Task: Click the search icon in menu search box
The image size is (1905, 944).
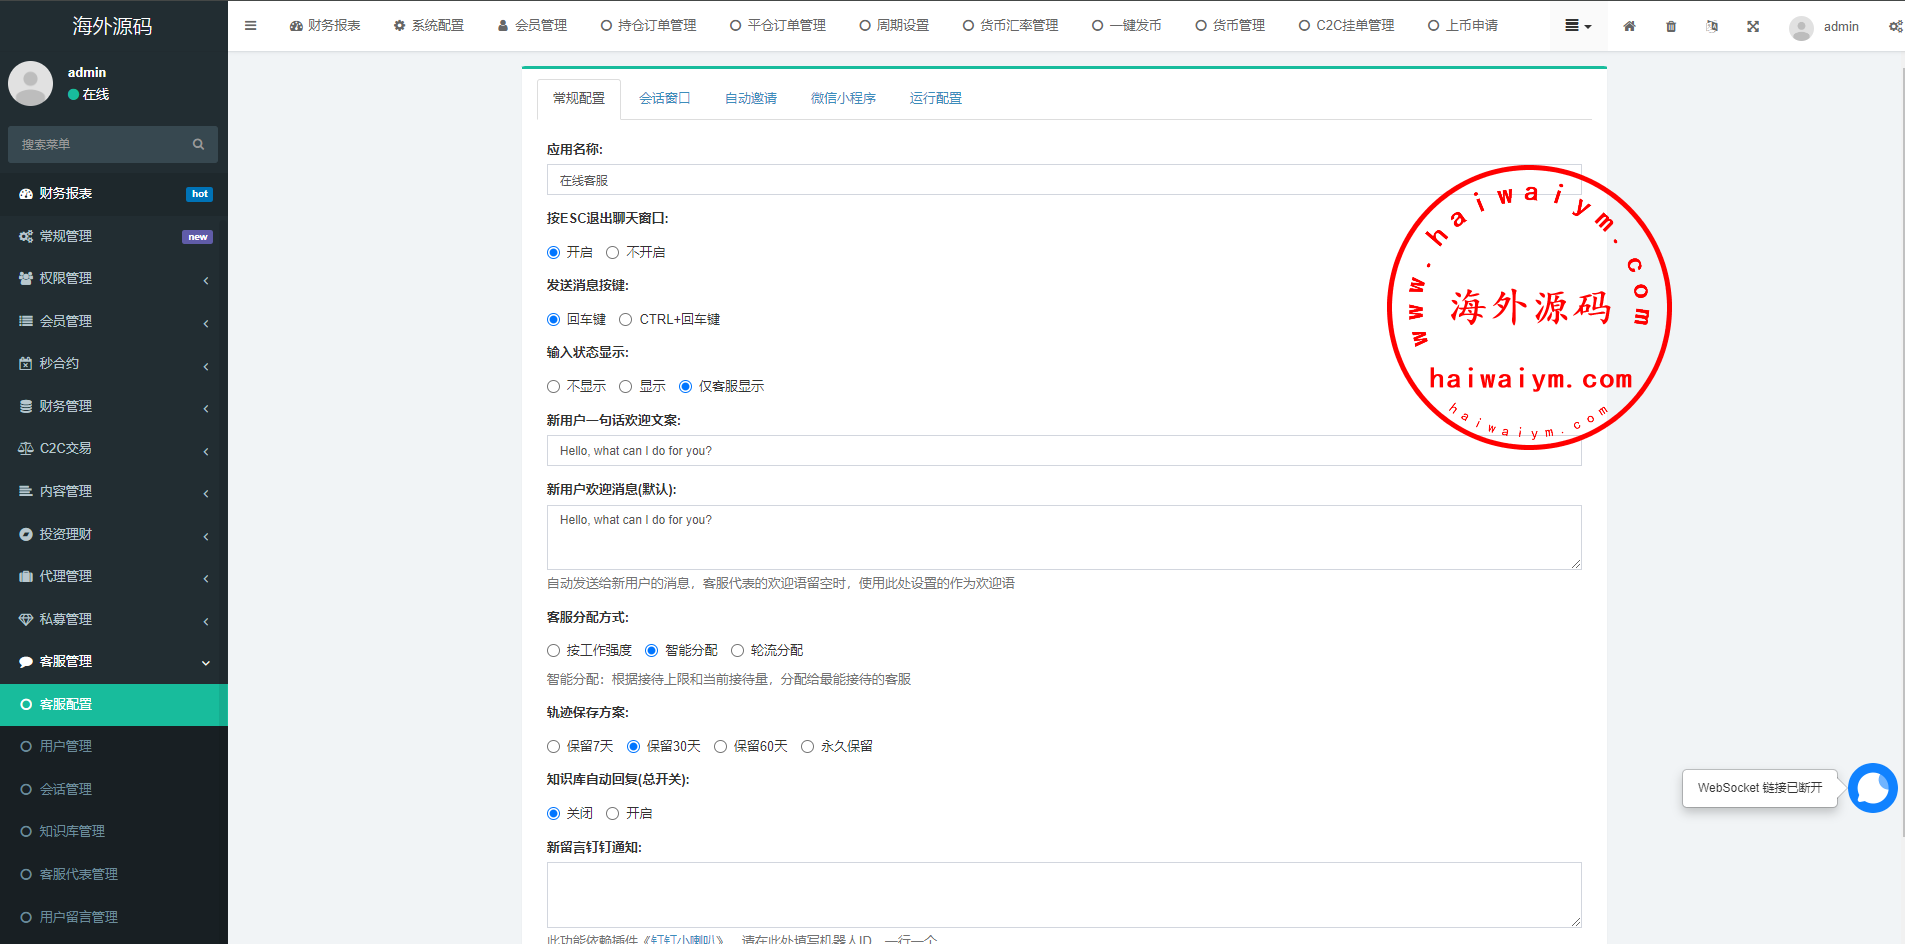Action: tap(198, 144)
